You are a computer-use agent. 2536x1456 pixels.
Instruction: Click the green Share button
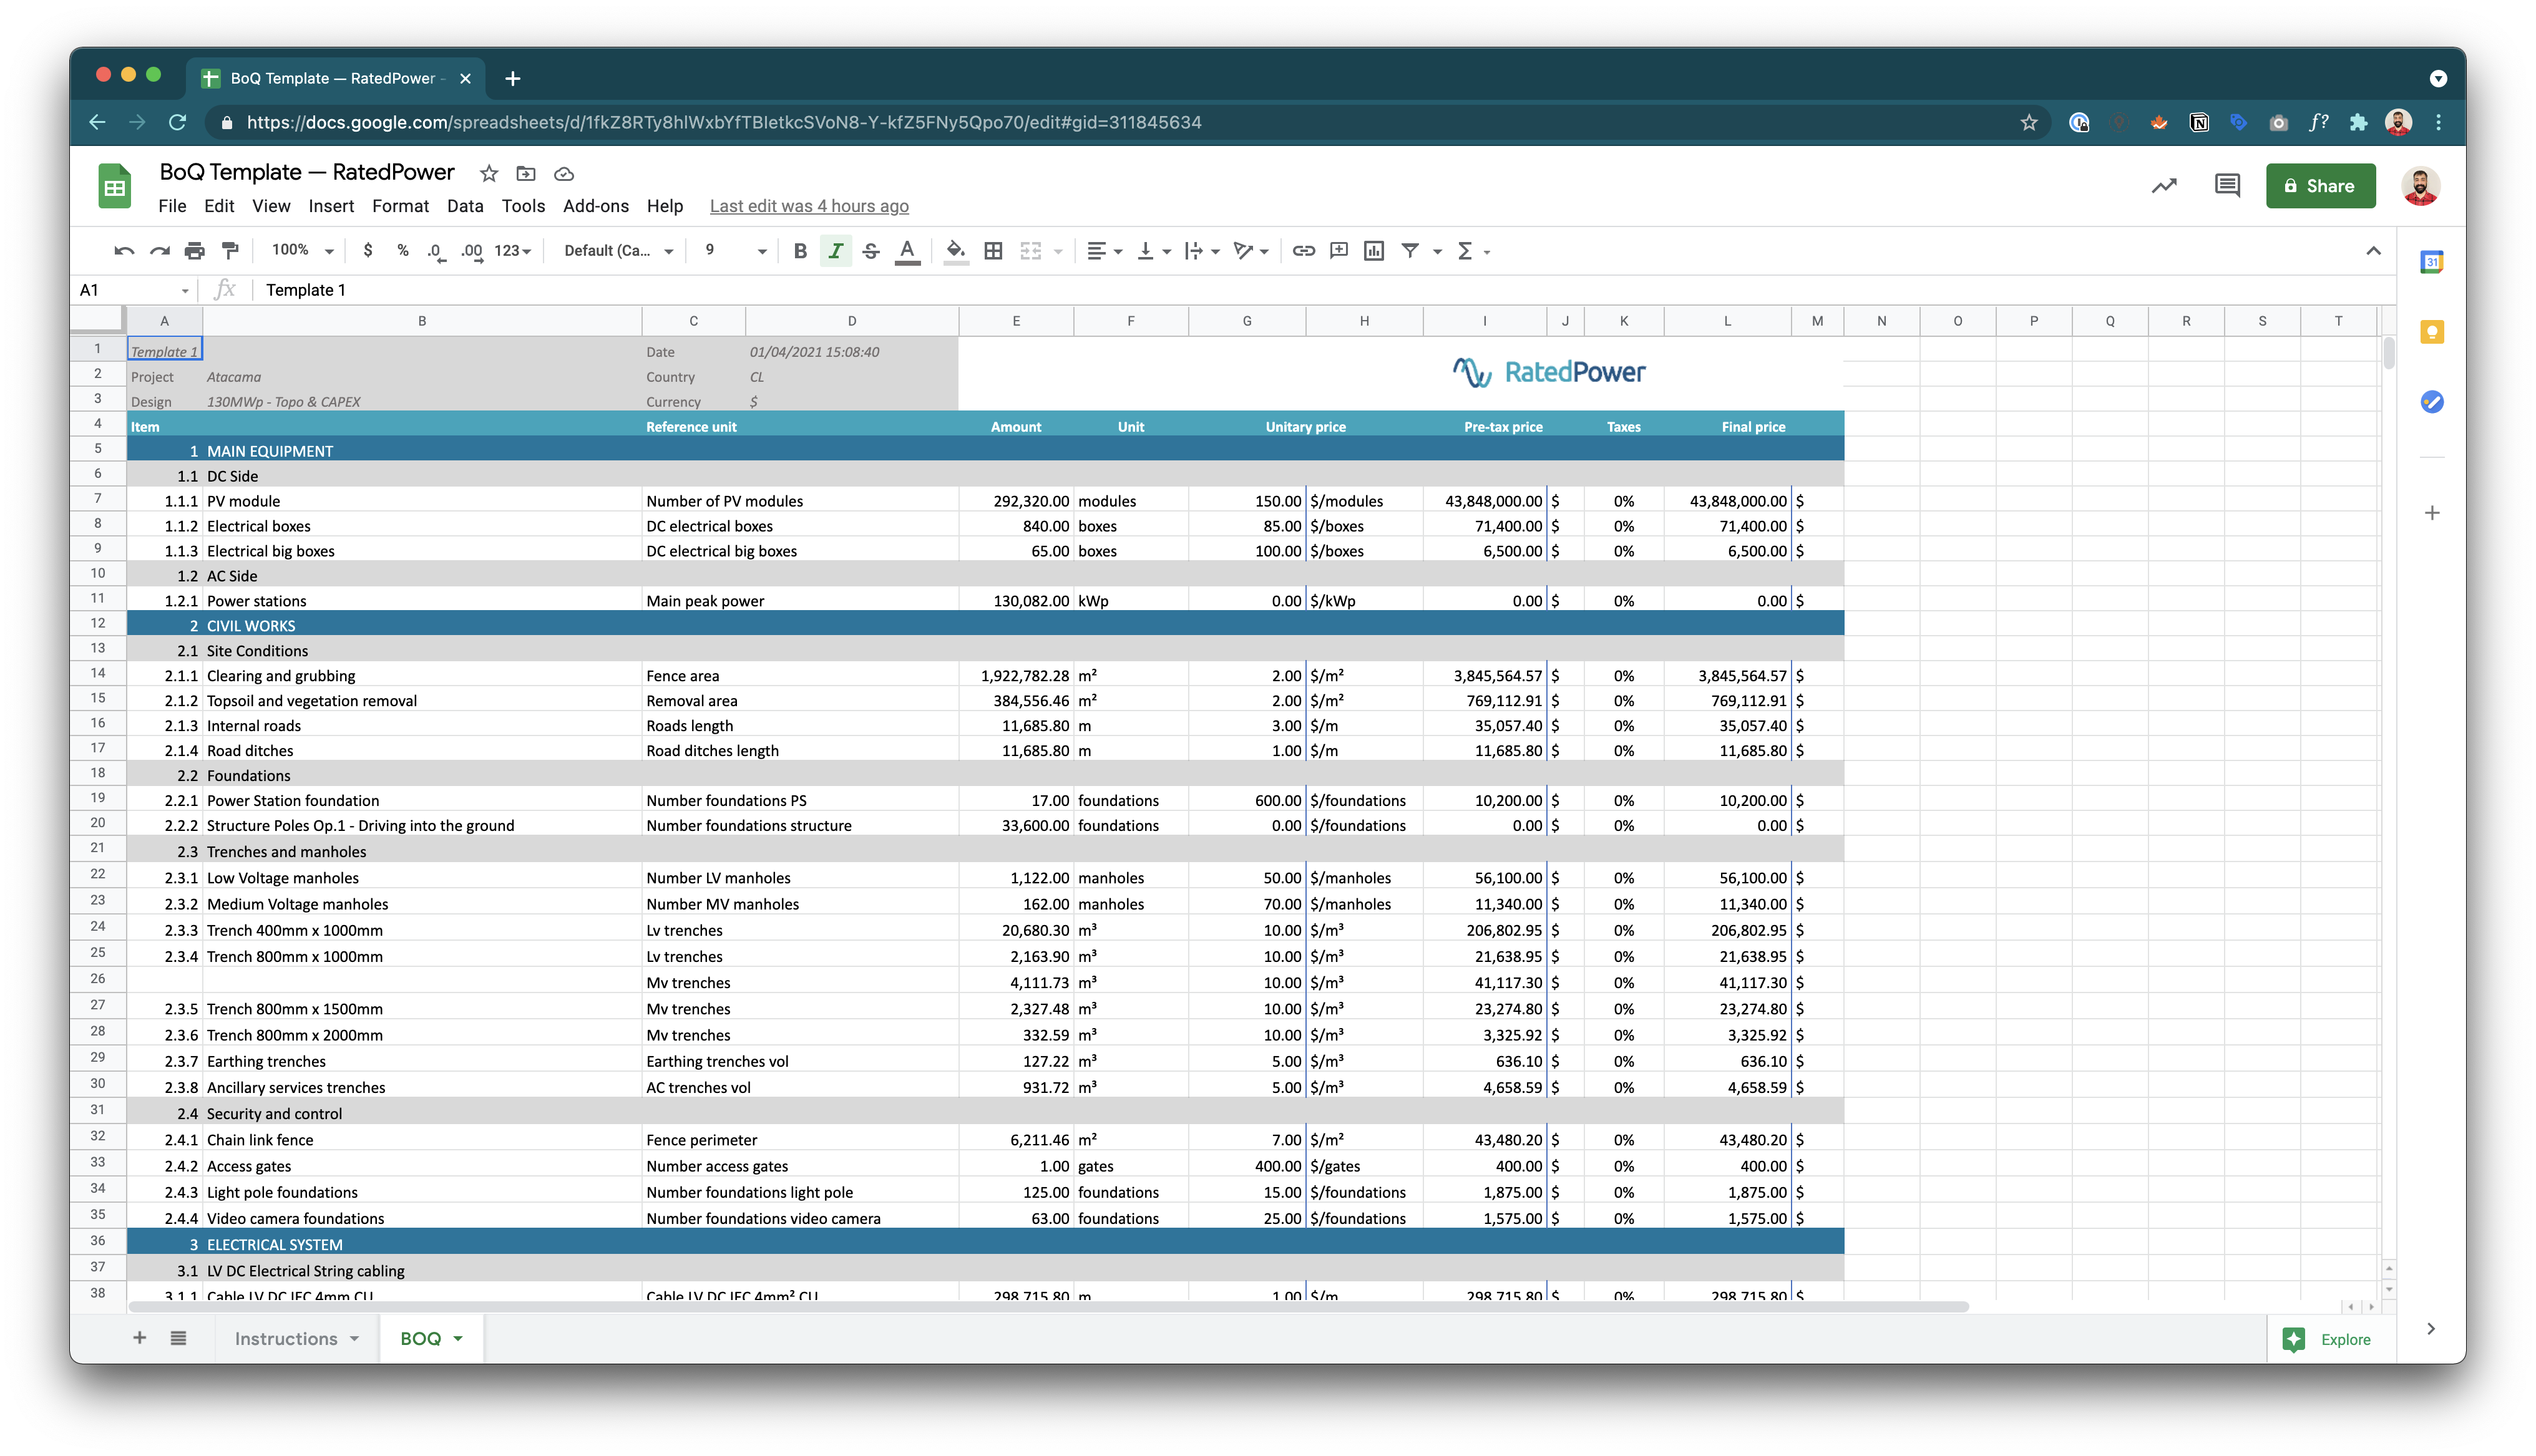click(2320, 186)
